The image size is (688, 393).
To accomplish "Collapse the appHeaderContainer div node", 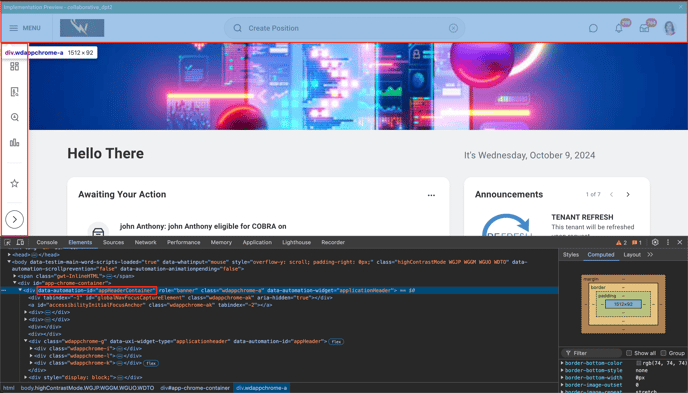I will point(20,290).
